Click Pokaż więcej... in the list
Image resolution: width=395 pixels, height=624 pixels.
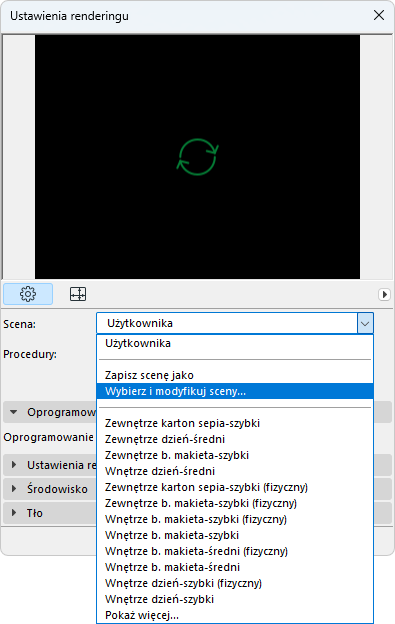click(x=235, y=615)
